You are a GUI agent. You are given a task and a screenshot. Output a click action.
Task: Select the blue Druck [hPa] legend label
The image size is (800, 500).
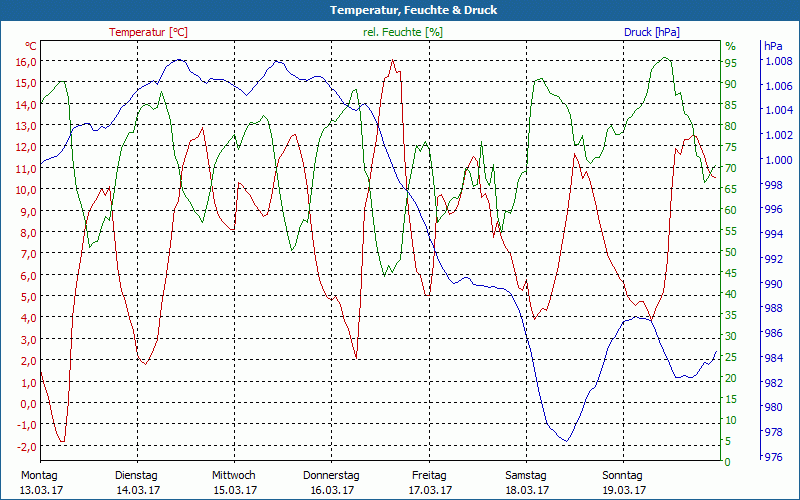click(x=652, y=32)
